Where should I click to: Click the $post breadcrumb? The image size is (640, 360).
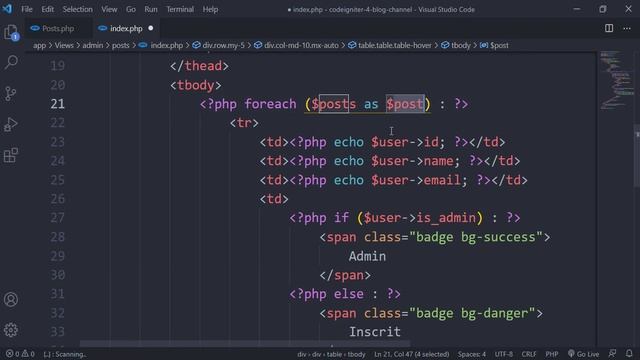pyautogui.click(x=494, y=45)
